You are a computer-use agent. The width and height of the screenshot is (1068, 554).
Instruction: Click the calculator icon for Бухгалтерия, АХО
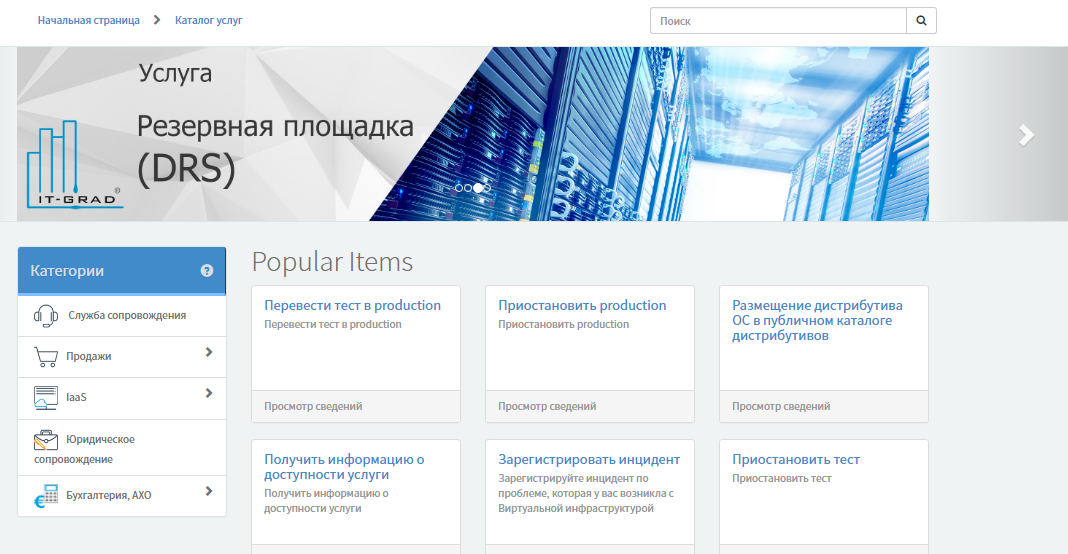(x=46, y=496)
